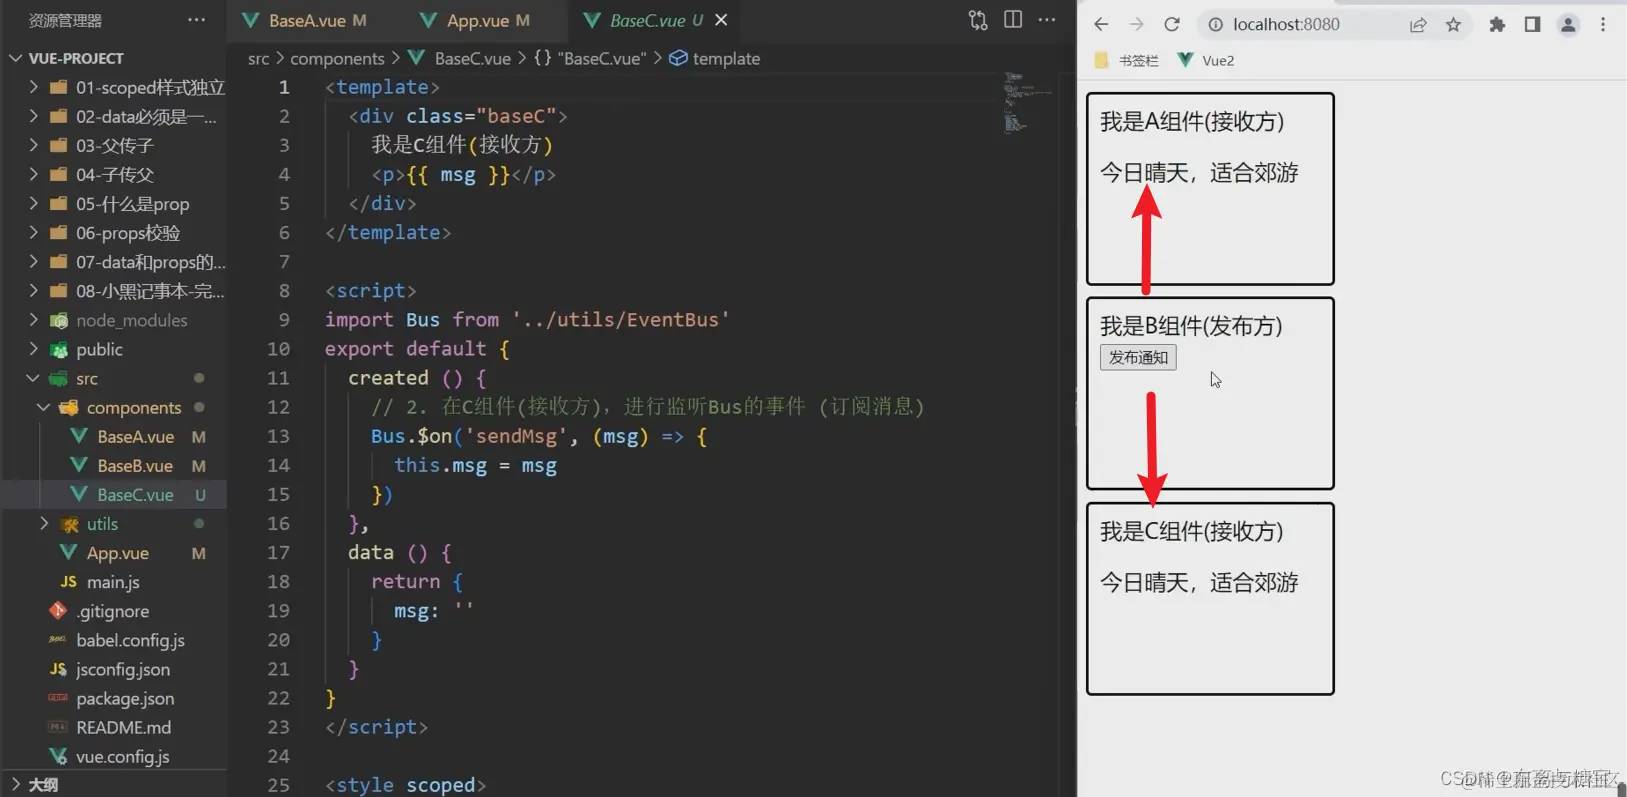The width and height of the screenshot is (1627, 797).
Task: Open the browser extensions puzzle icon
Action: 1497,25
